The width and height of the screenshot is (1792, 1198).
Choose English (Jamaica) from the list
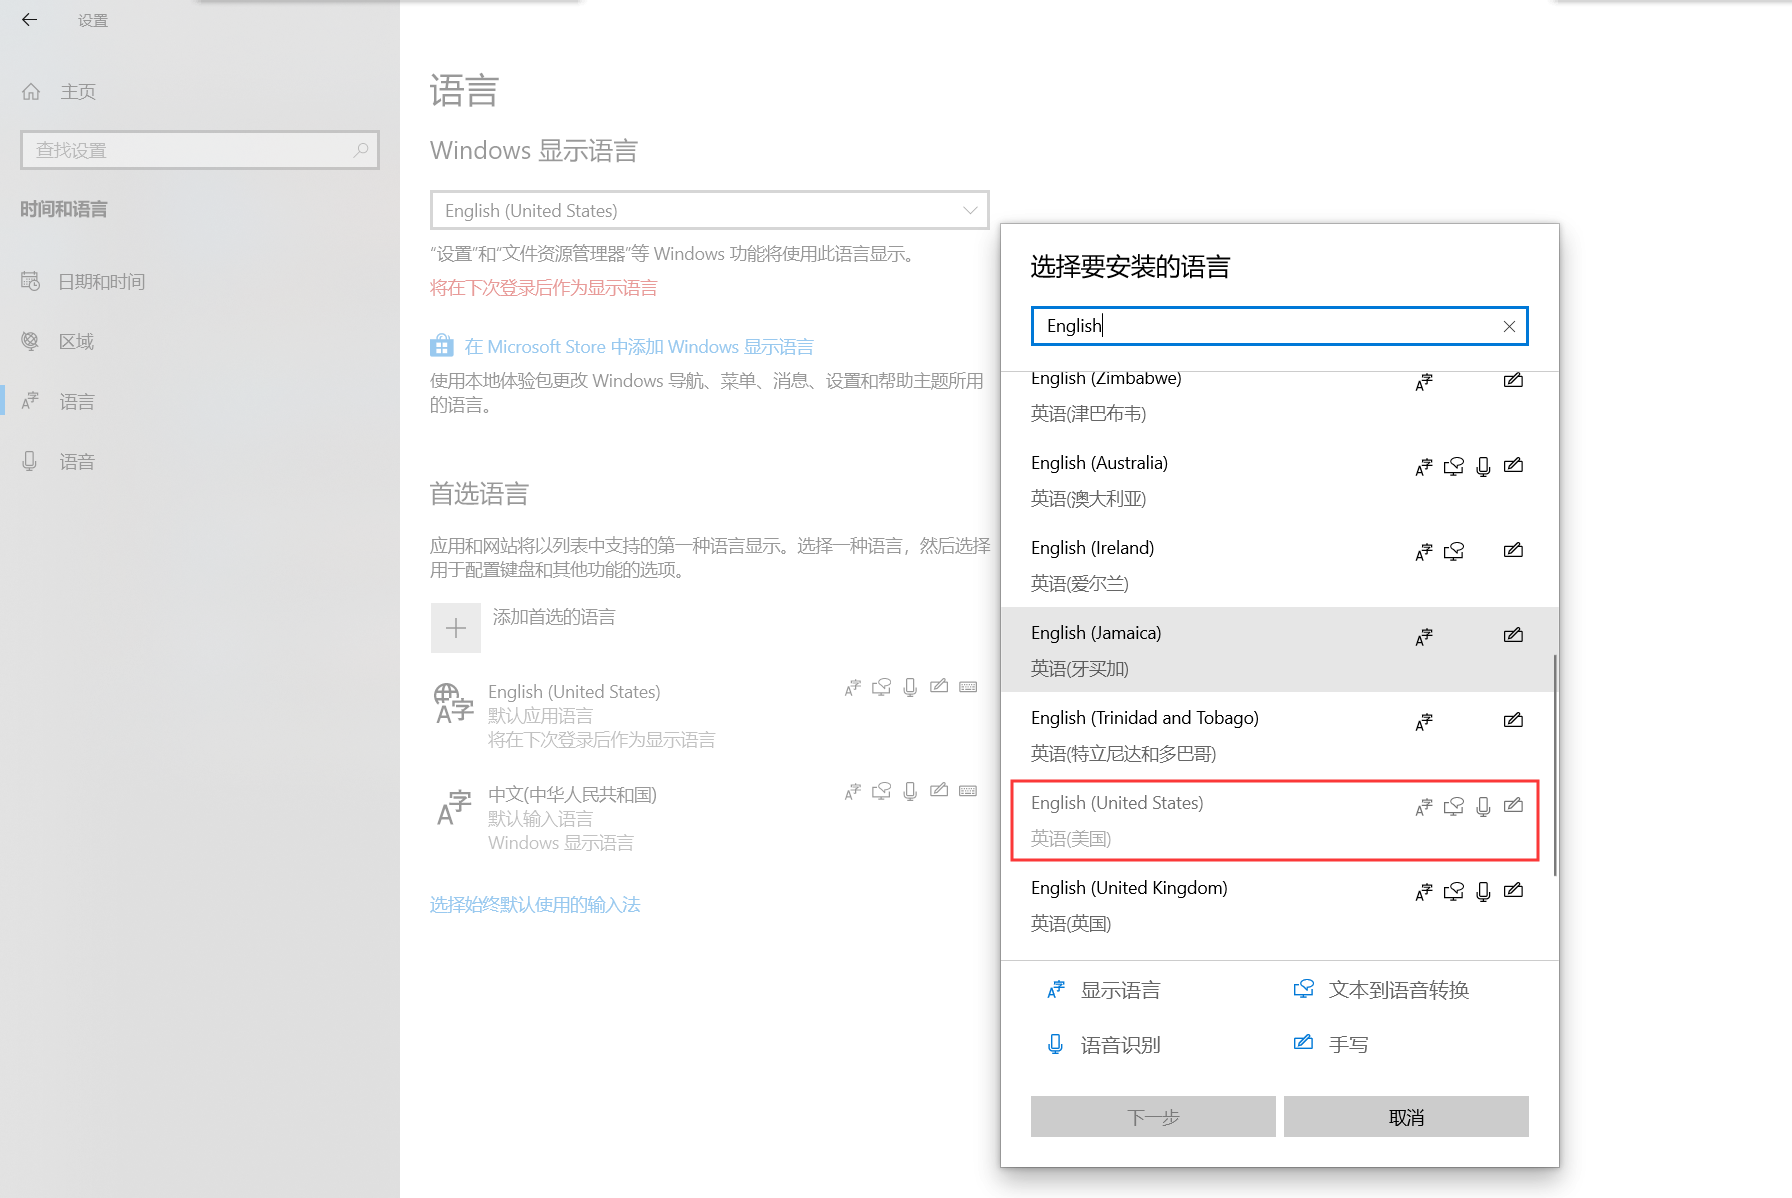tap(1280, 650)
